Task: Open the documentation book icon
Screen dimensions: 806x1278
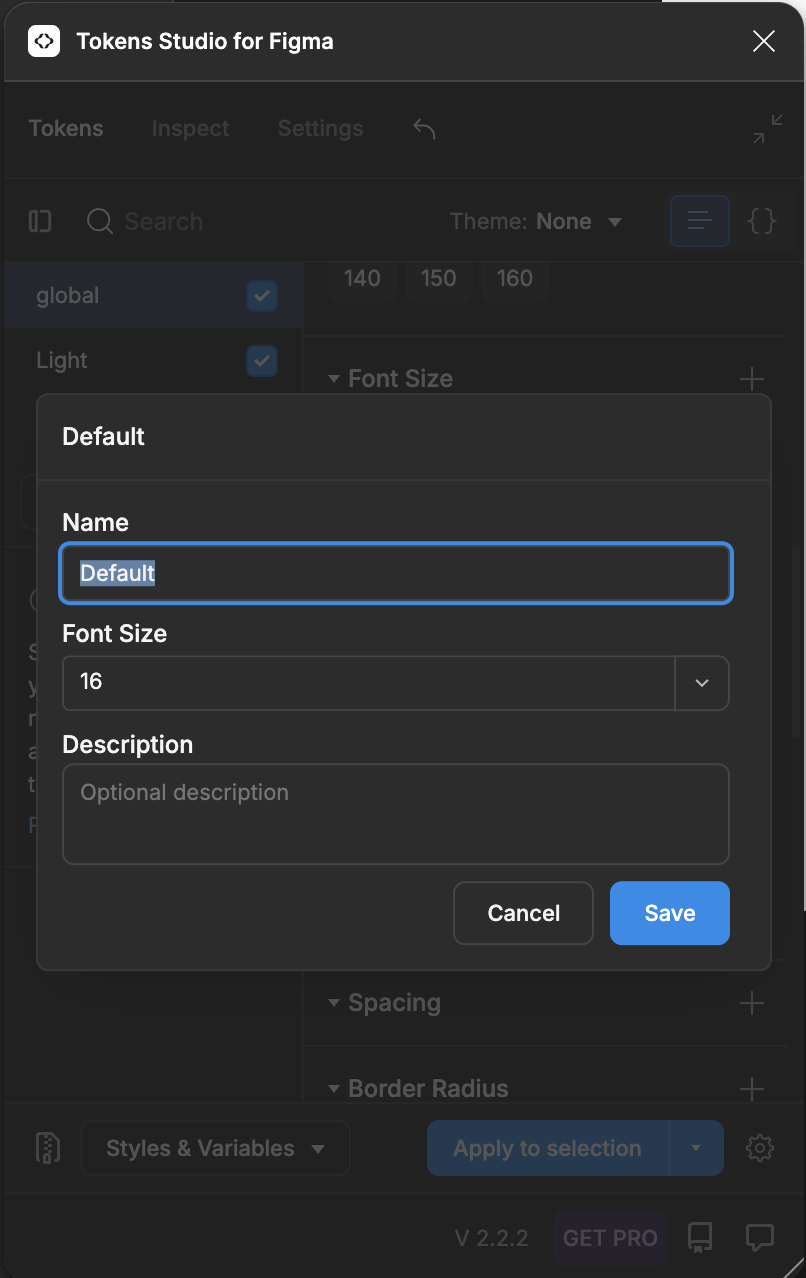Action: click(700, 1238)
